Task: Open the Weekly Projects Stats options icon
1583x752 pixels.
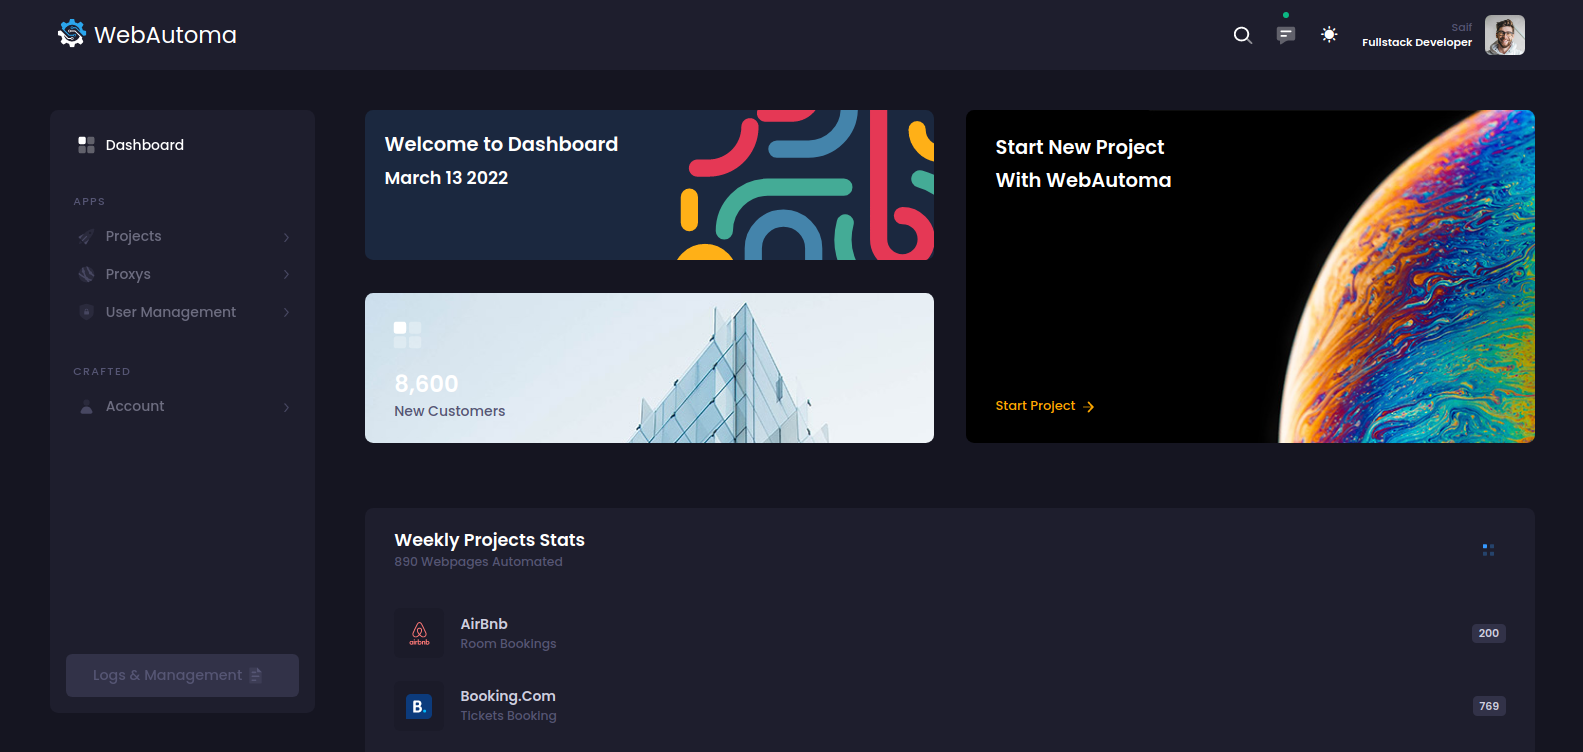Action: 1488,550
